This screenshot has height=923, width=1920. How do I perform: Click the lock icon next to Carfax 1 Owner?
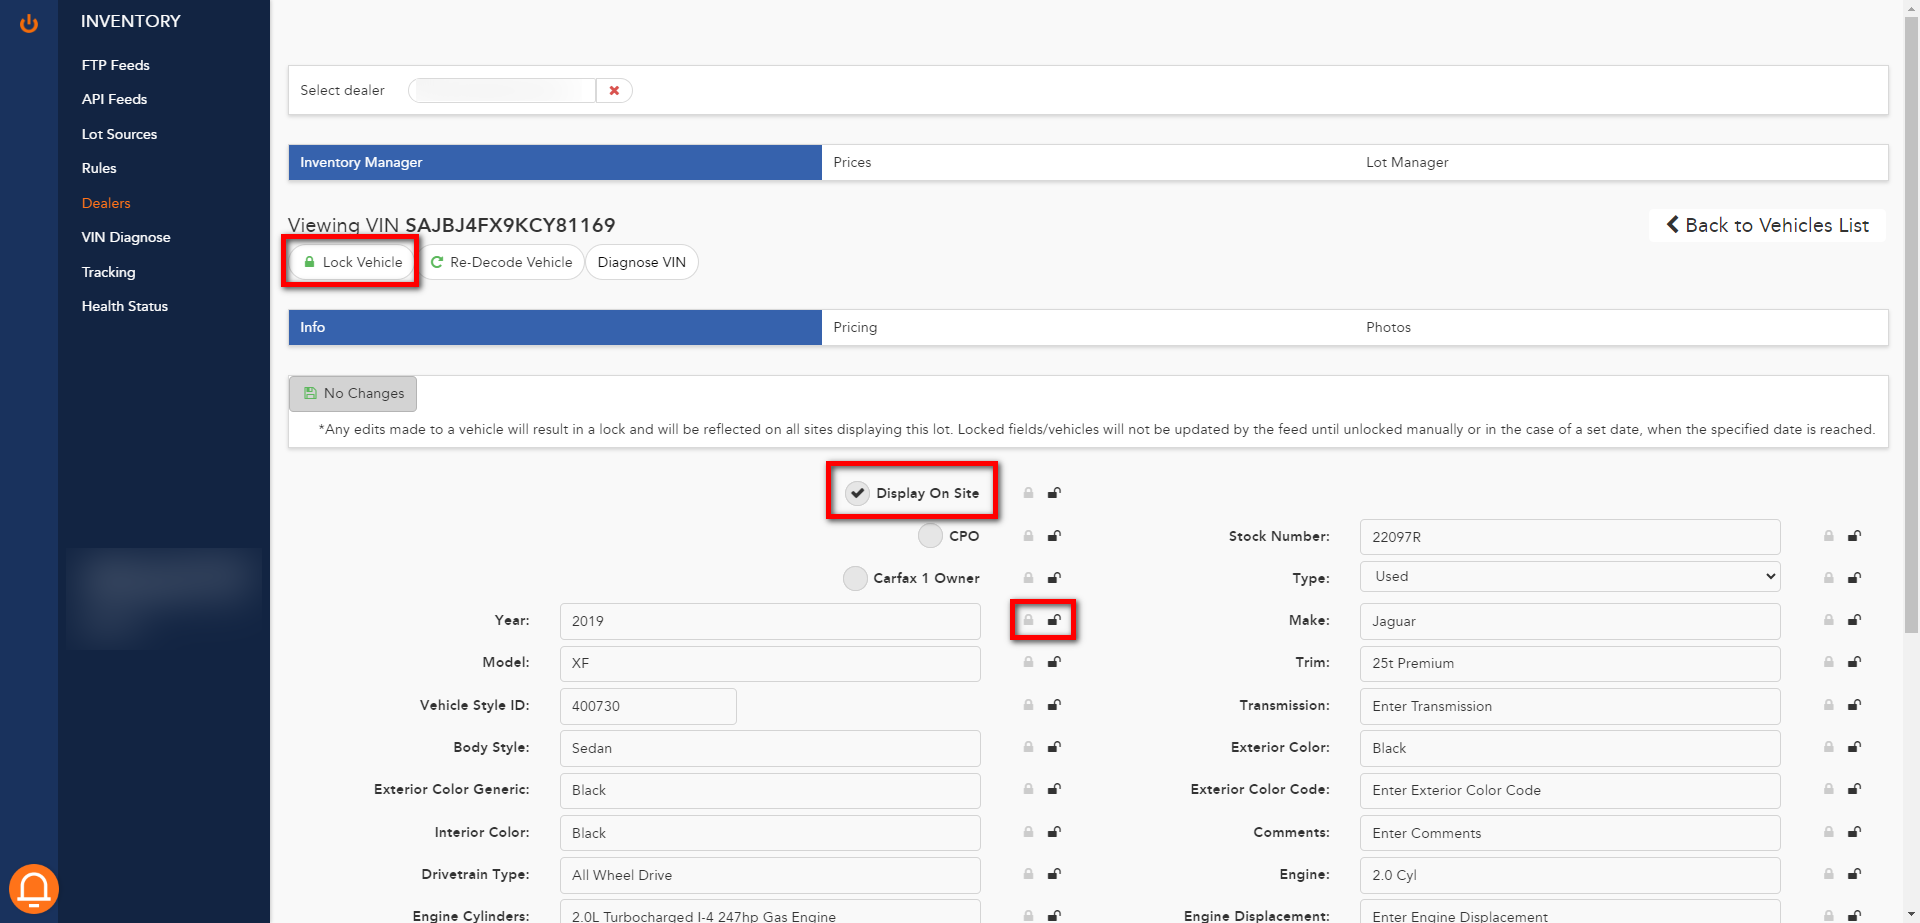[x=1028, y=577]
